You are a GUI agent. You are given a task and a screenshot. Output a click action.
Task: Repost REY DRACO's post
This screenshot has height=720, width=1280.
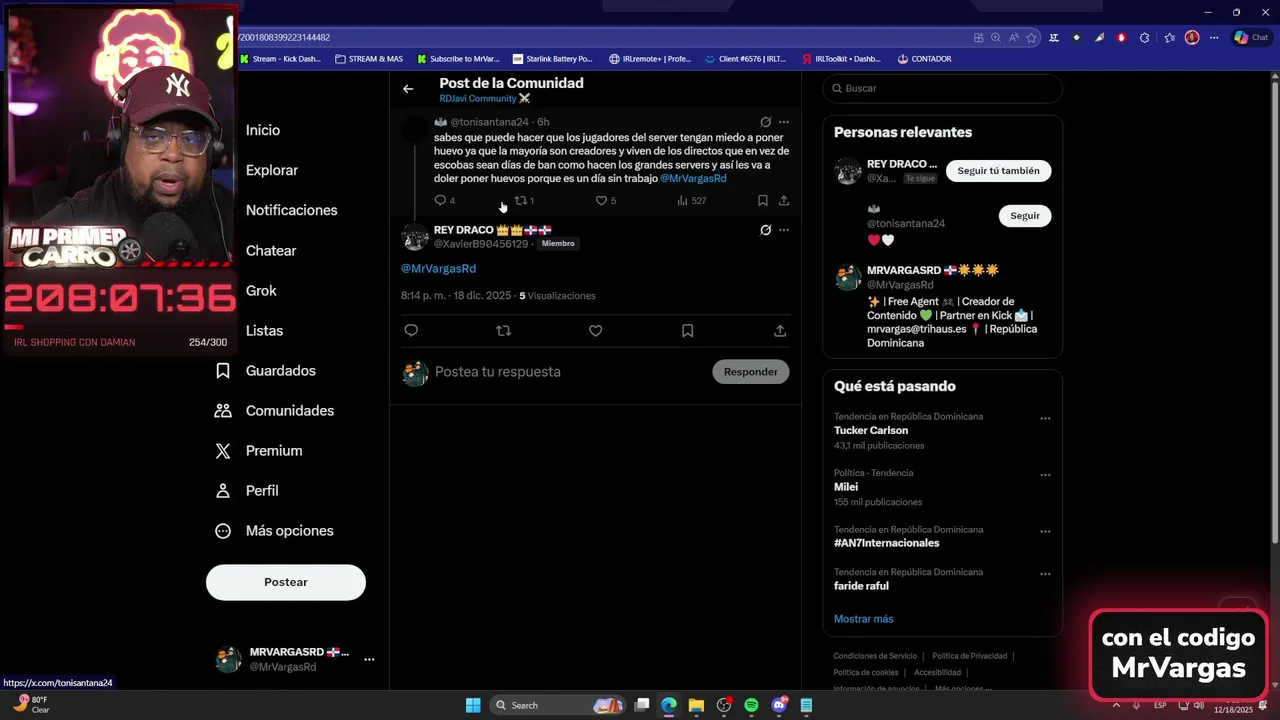(x=503, y=331)
